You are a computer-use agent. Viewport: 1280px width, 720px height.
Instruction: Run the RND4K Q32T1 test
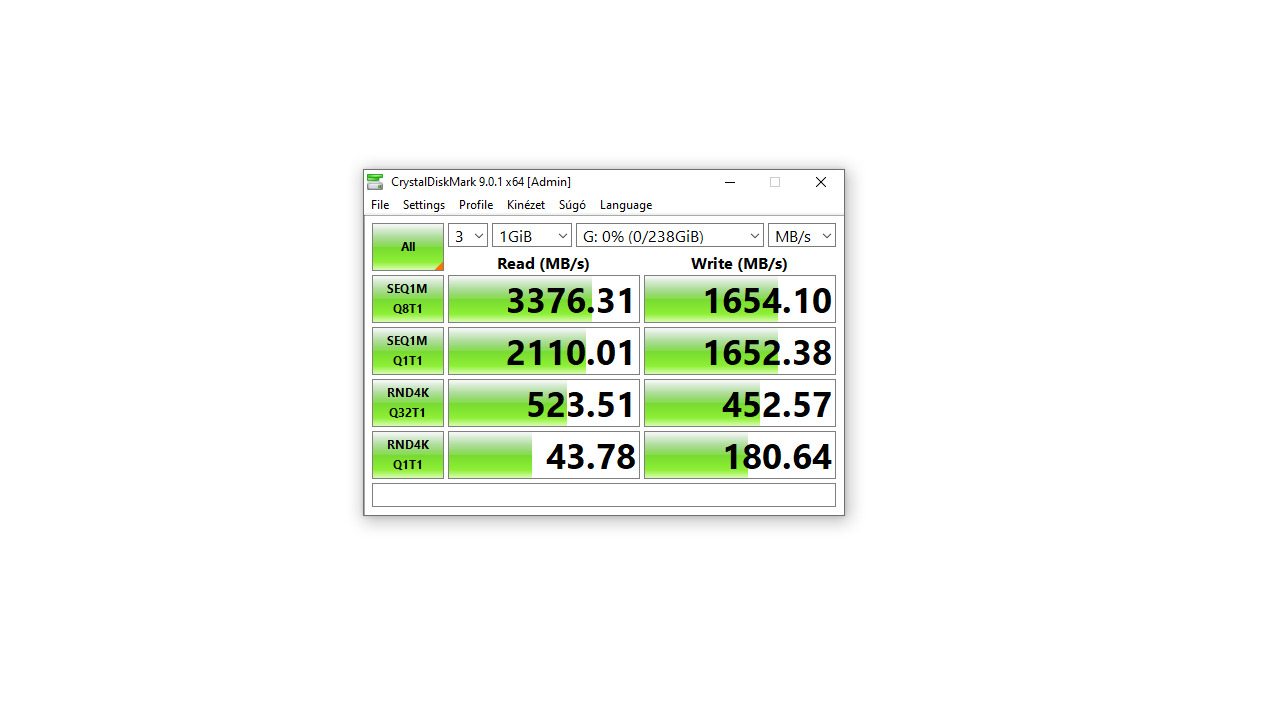pos(408,403)
